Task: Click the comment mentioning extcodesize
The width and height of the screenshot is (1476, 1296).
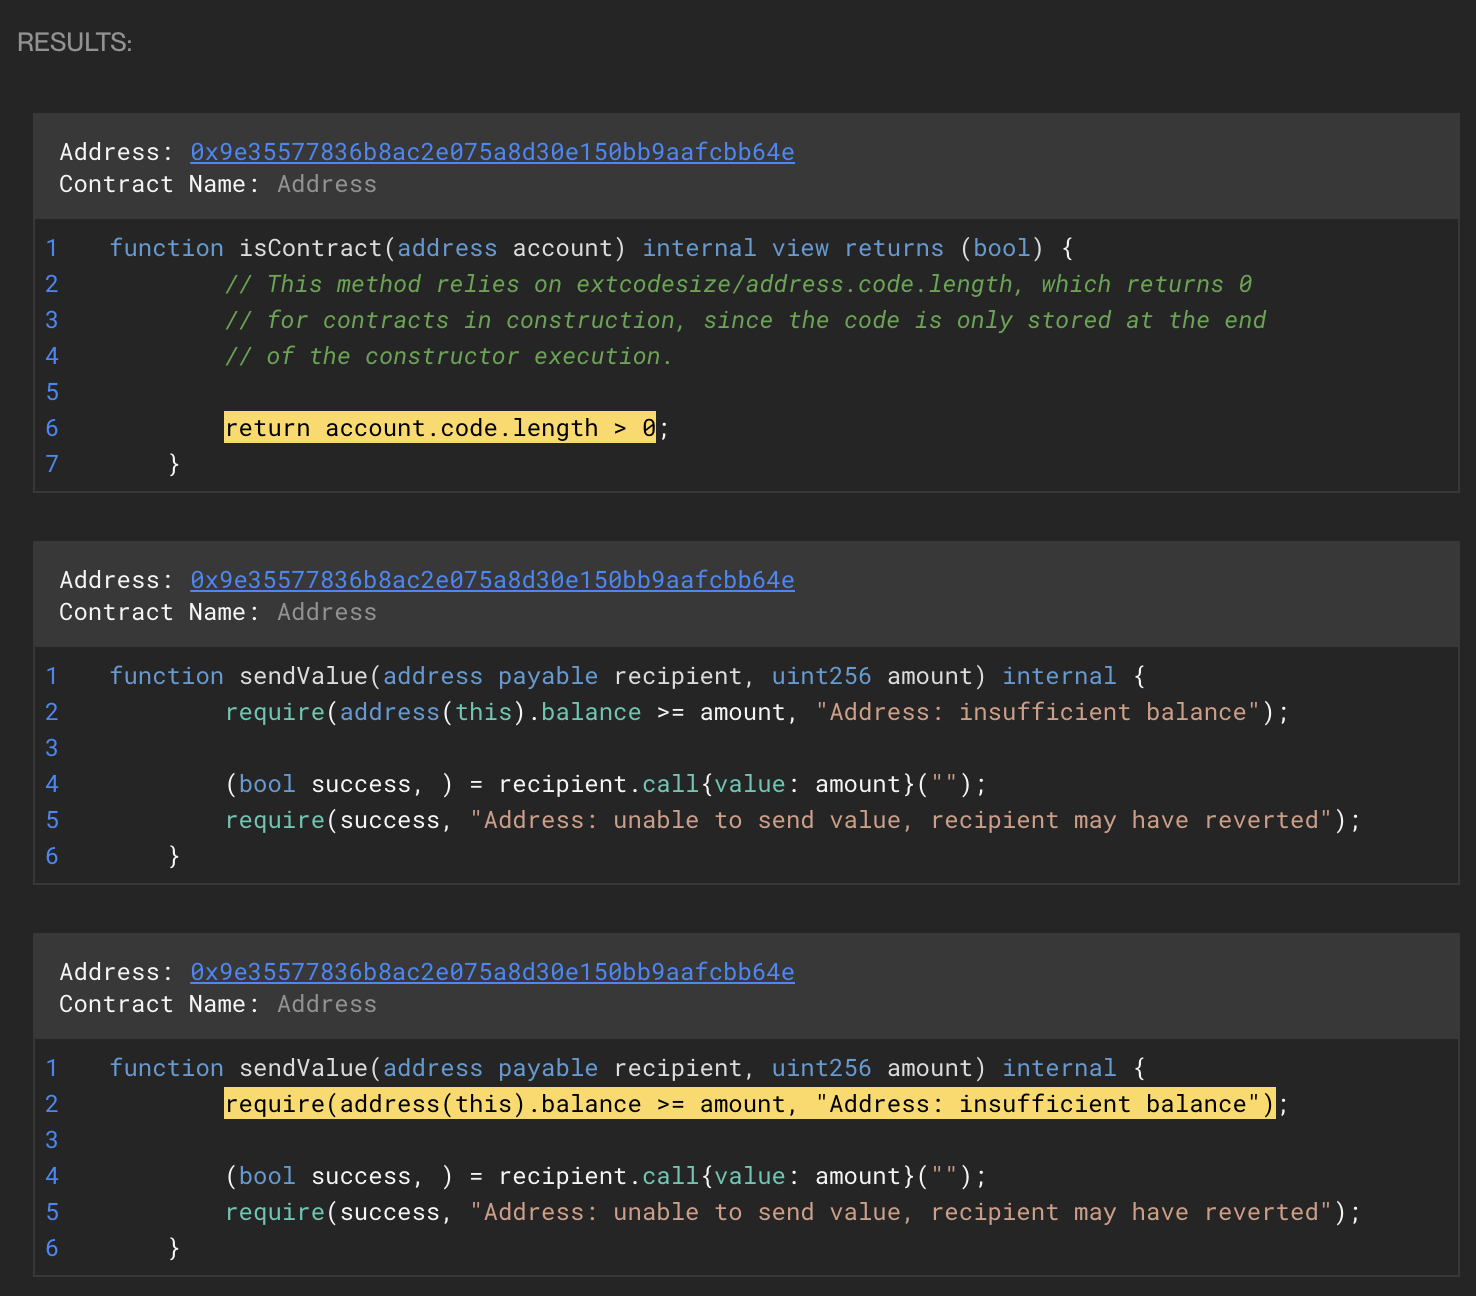Action: [738, 284]
